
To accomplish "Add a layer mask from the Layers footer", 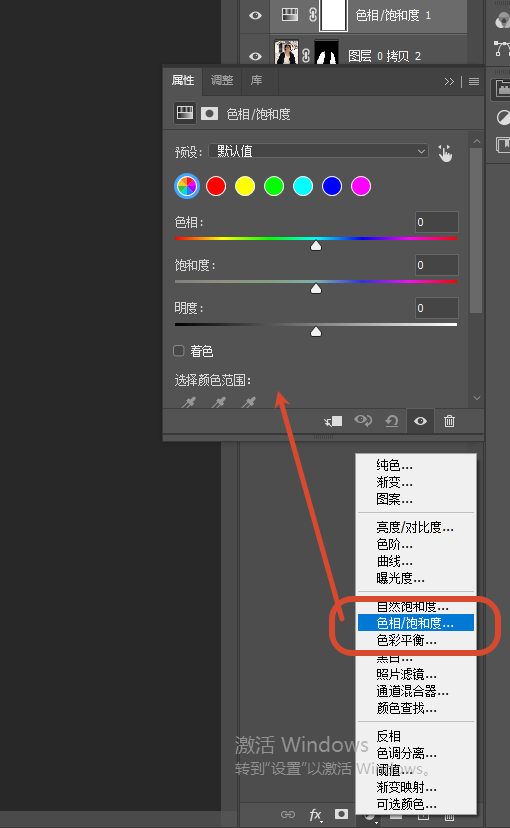I will tap(342, 814).
